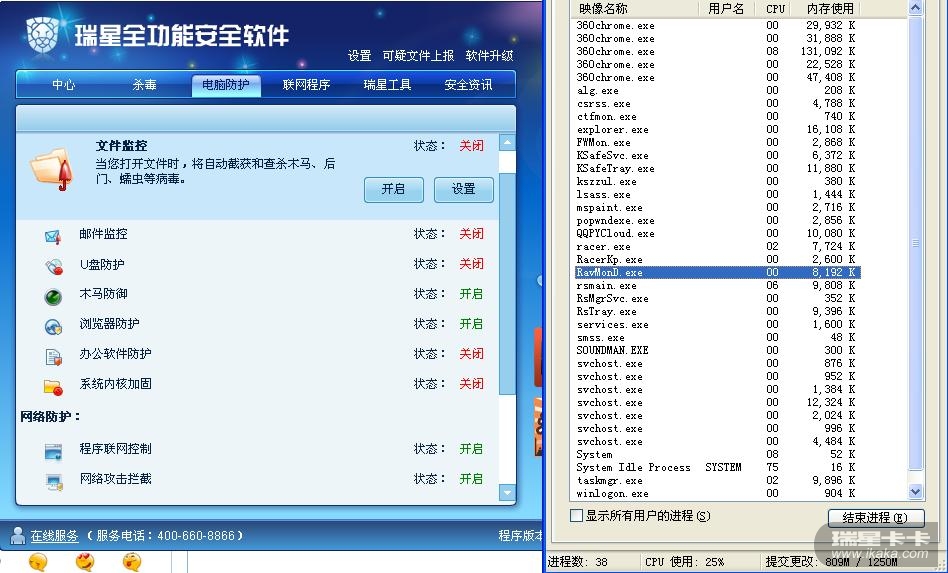
Task: Click Task Manager process list scroll-up arrow
Action: [x=915, y=8]
